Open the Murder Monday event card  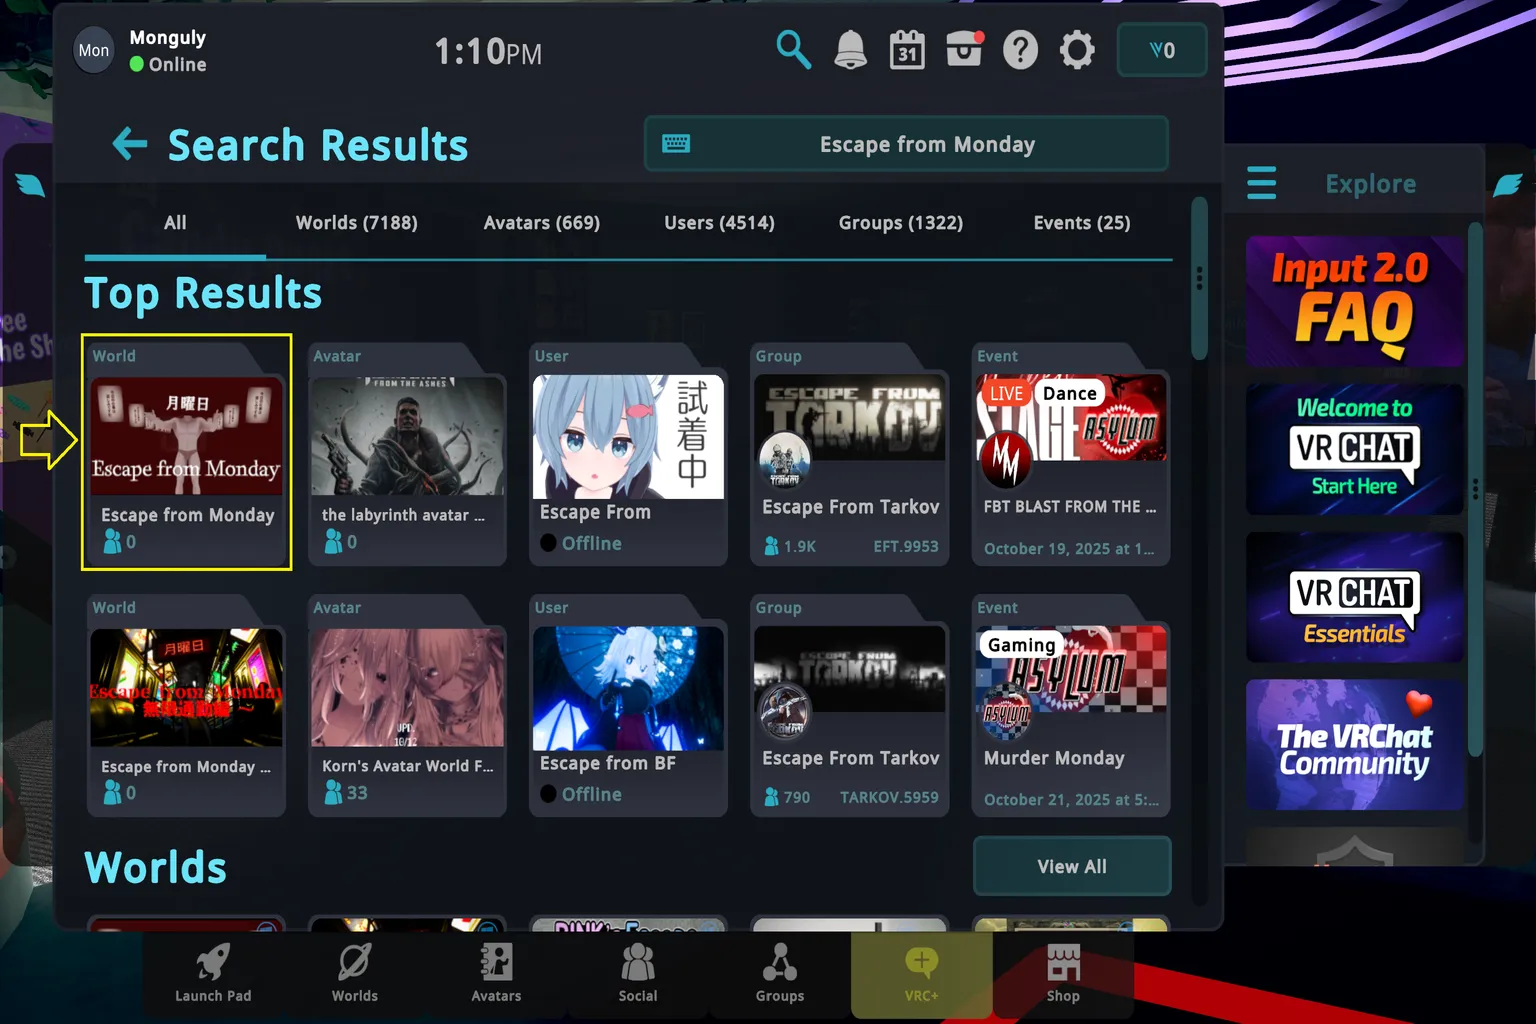pos(1071,705)
